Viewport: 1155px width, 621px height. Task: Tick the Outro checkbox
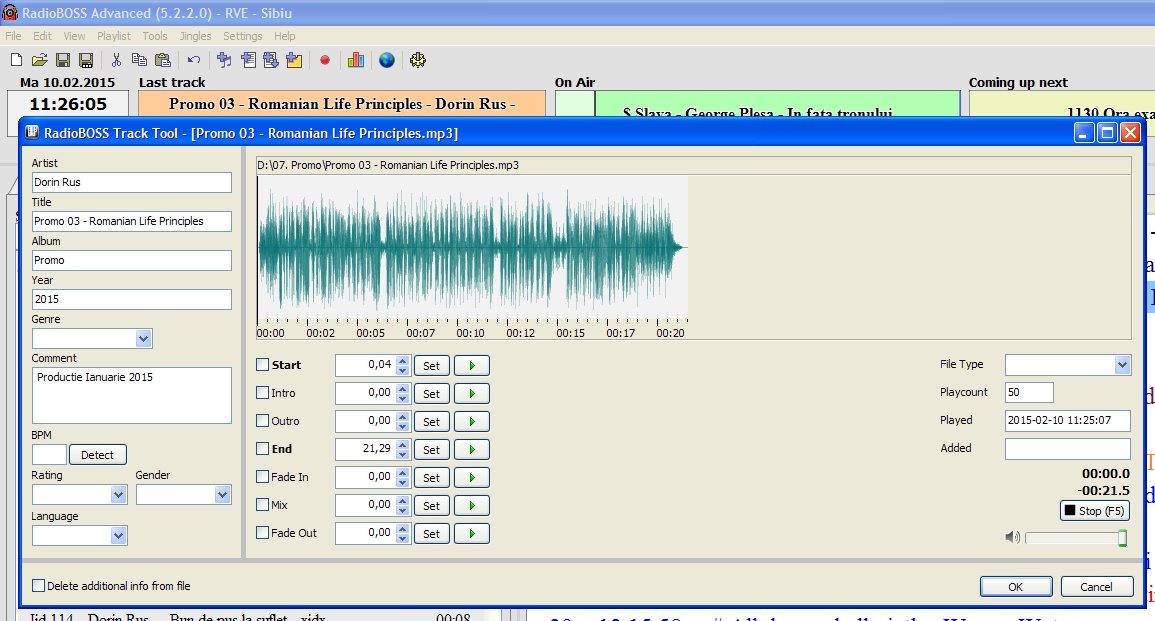click(262, 421)
